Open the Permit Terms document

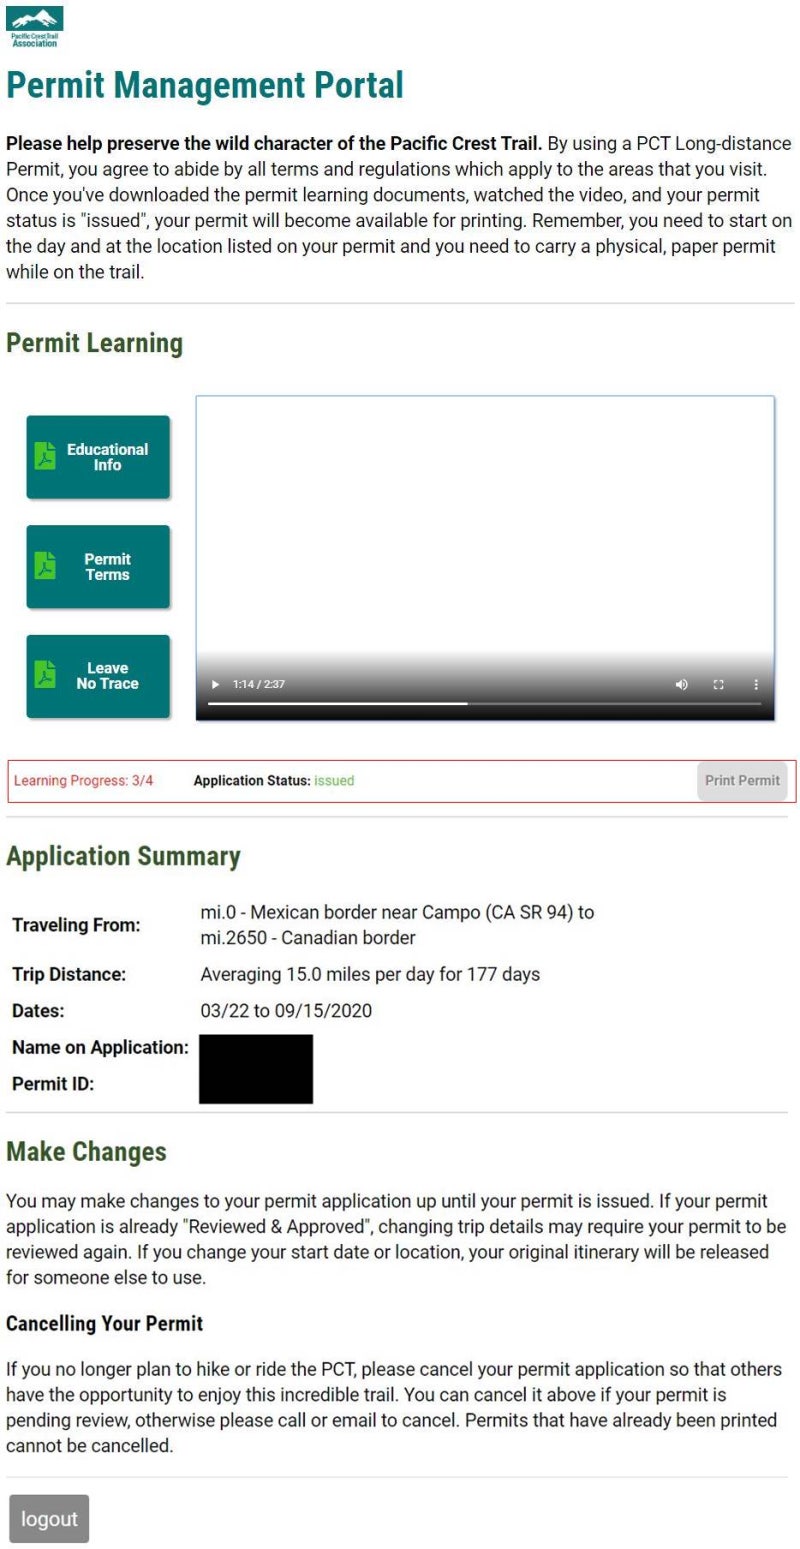click(98, 567)
